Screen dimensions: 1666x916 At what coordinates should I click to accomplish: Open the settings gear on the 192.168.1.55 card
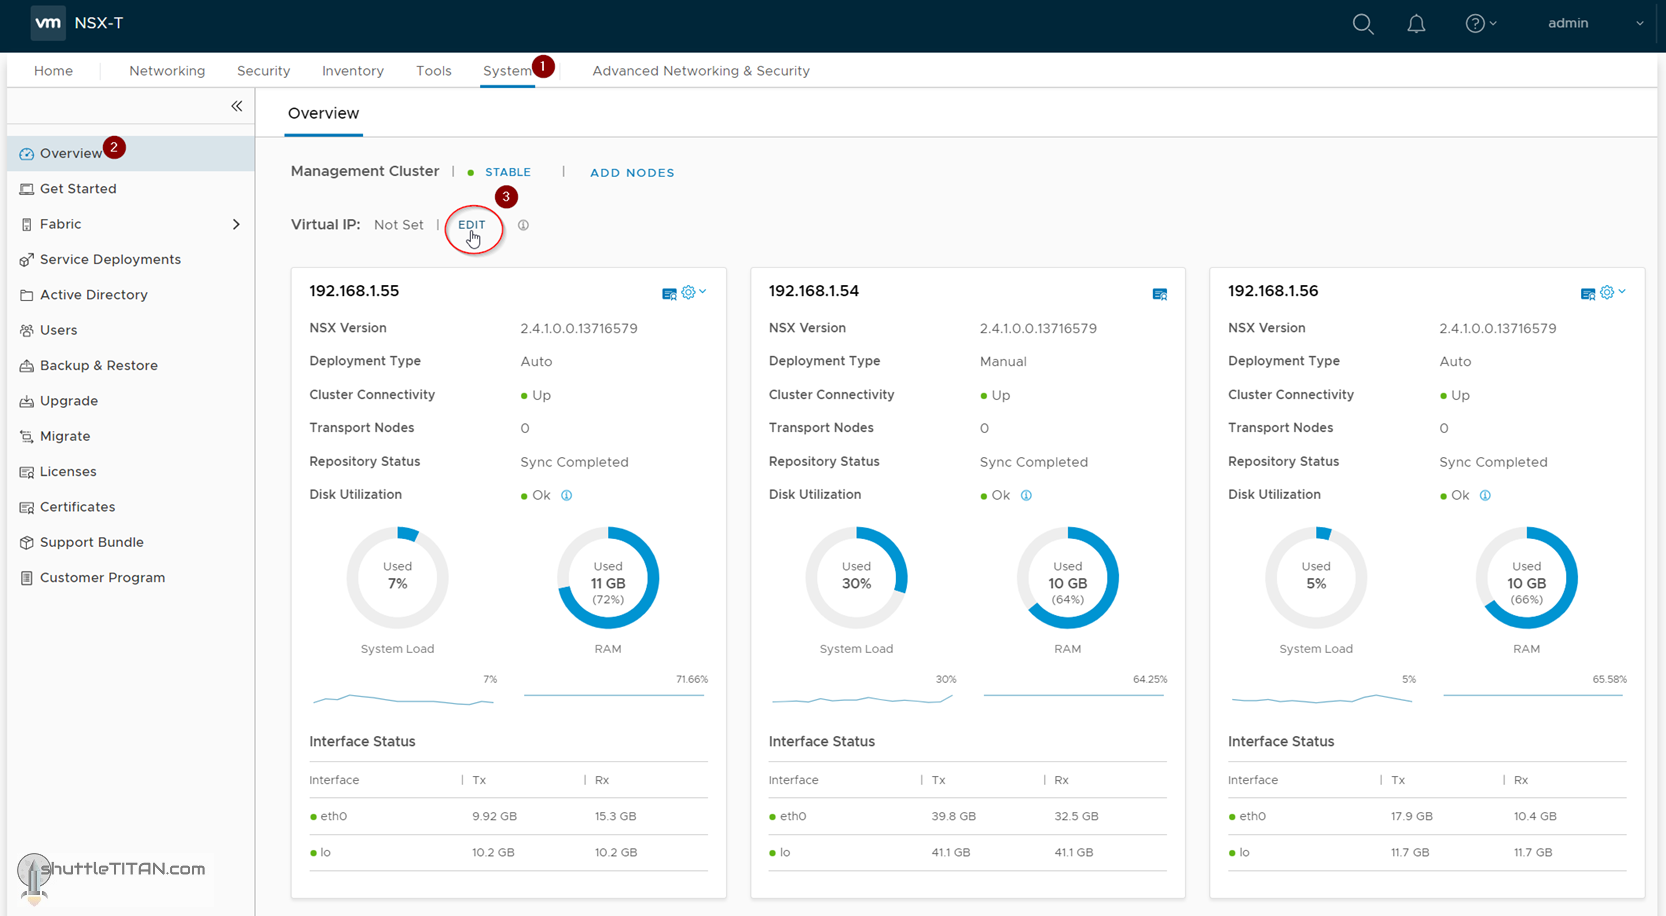(688, 292)
